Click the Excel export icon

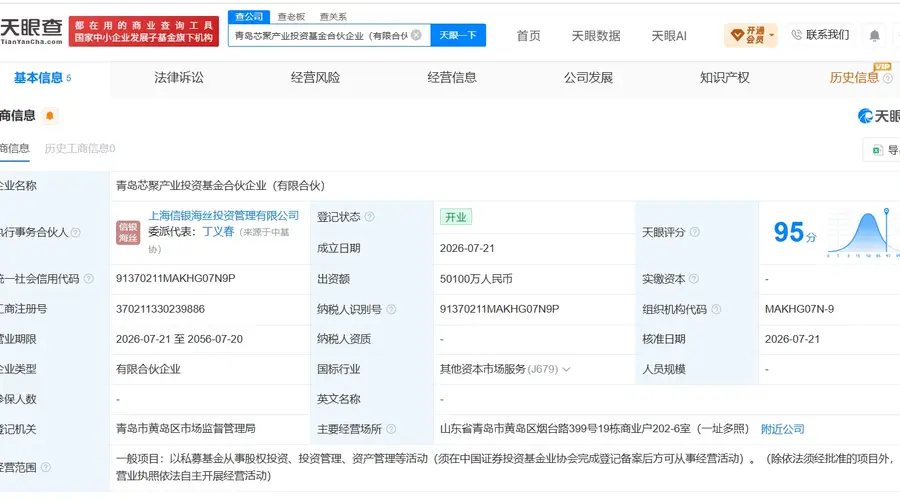pyautogui.click(x=877, y=150)
